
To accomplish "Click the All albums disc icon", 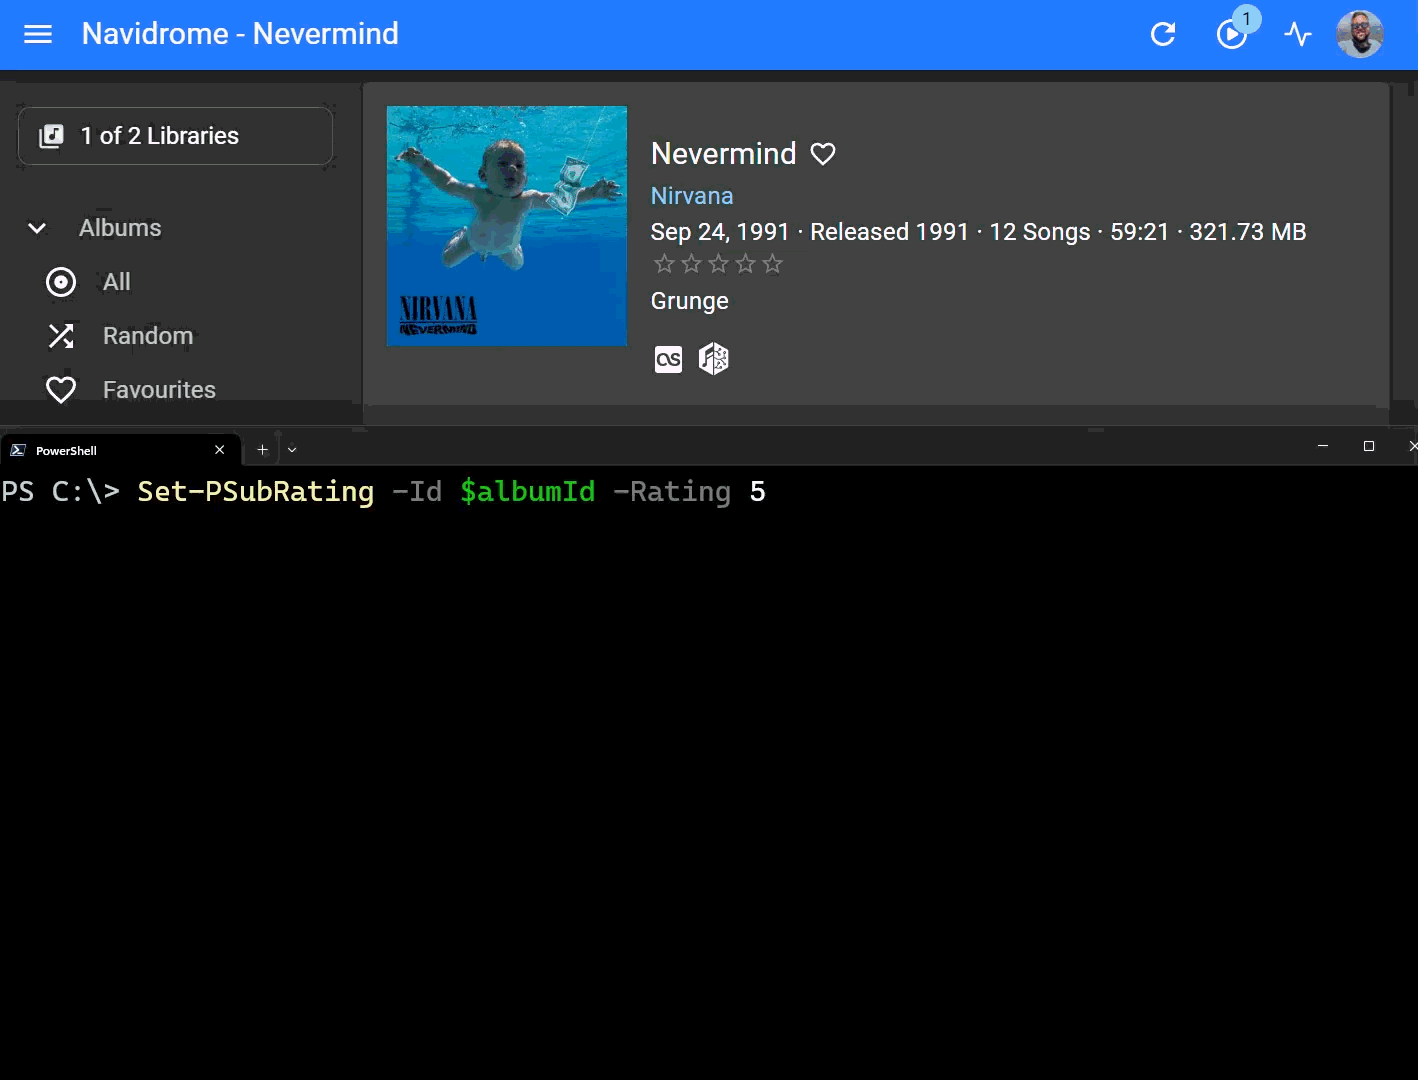I will [61, 282].
